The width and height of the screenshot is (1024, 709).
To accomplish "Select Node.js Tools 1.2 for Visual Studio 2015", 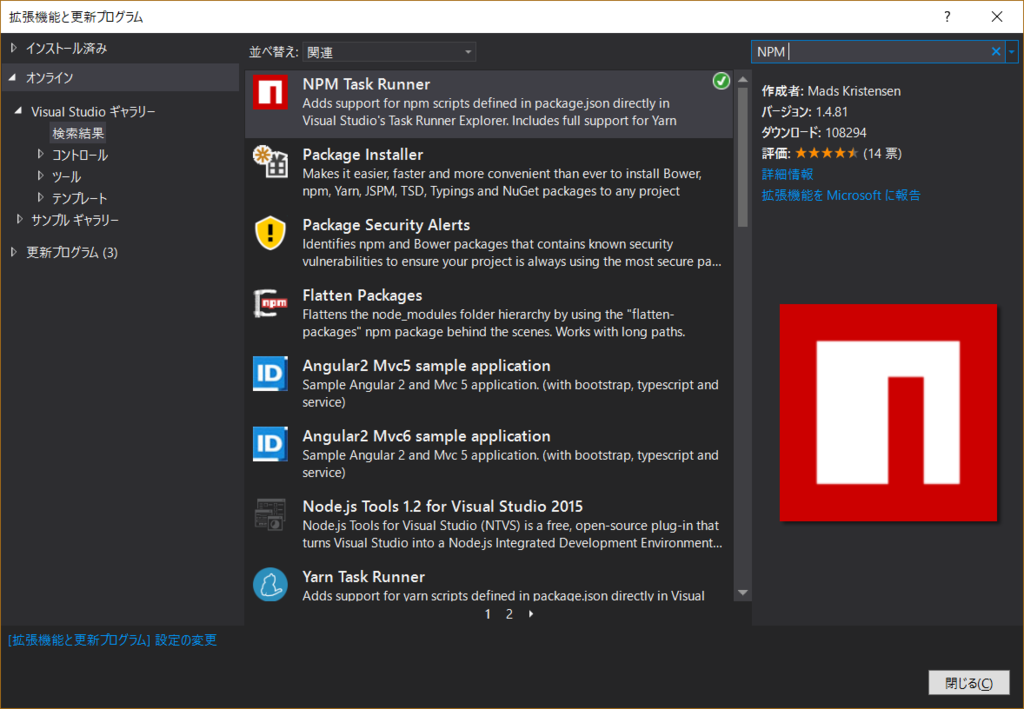I will (x=443, y=507).
